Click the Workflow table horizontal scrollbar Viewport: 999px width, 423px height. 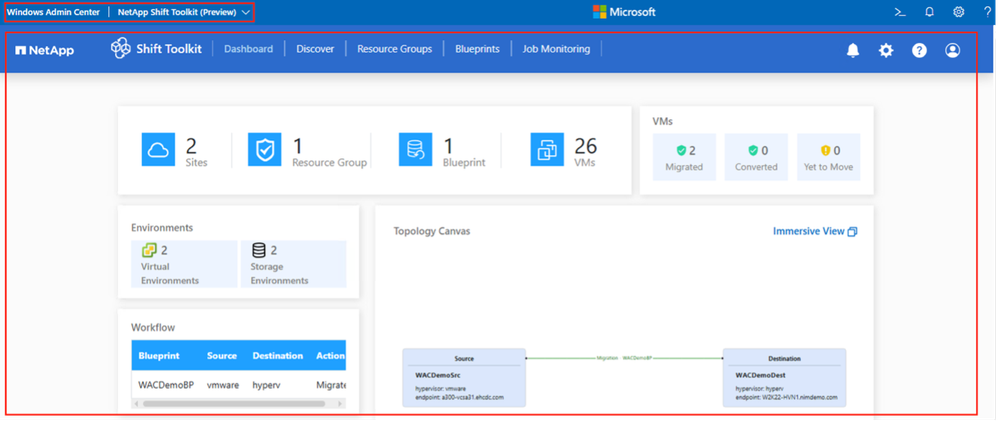click(x=235, y=404)
